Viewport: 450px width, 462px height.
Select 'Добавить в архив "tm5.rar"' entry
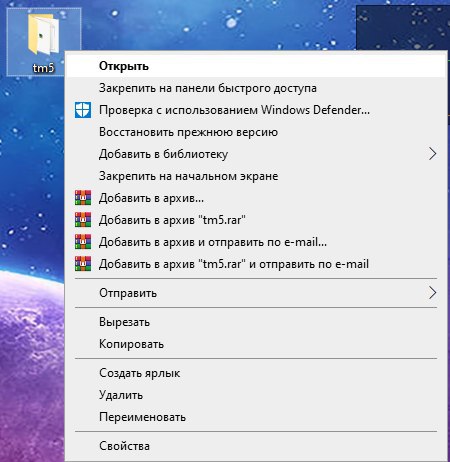coord(256,220)
